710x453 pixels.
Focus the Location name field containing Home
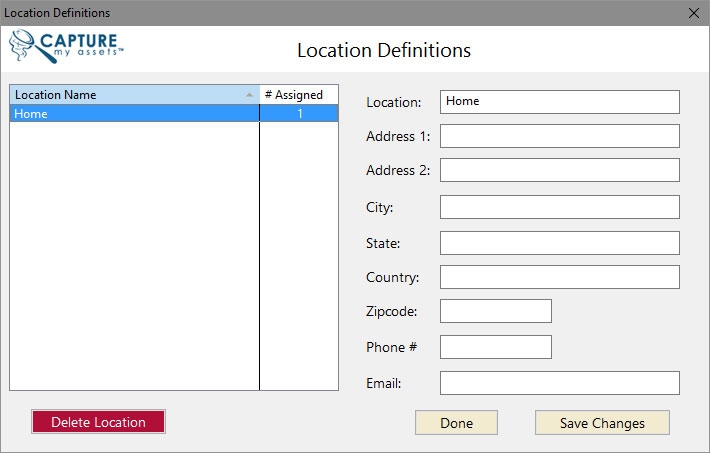(x=559, y=102)
